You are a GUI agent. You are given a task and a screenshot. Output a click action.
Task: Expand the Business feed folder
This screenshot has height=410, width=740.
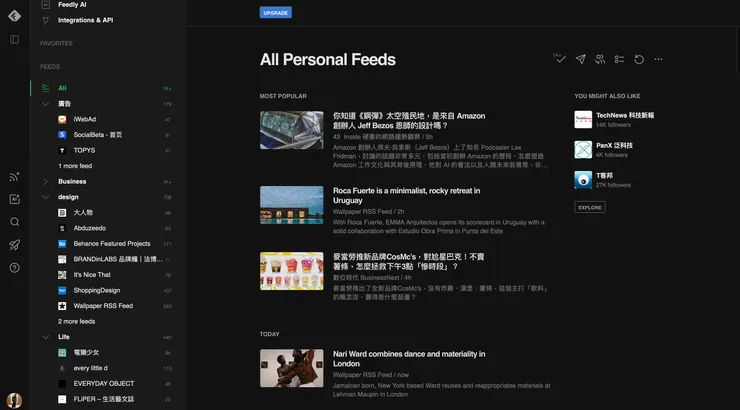click(x=45, y=182)
